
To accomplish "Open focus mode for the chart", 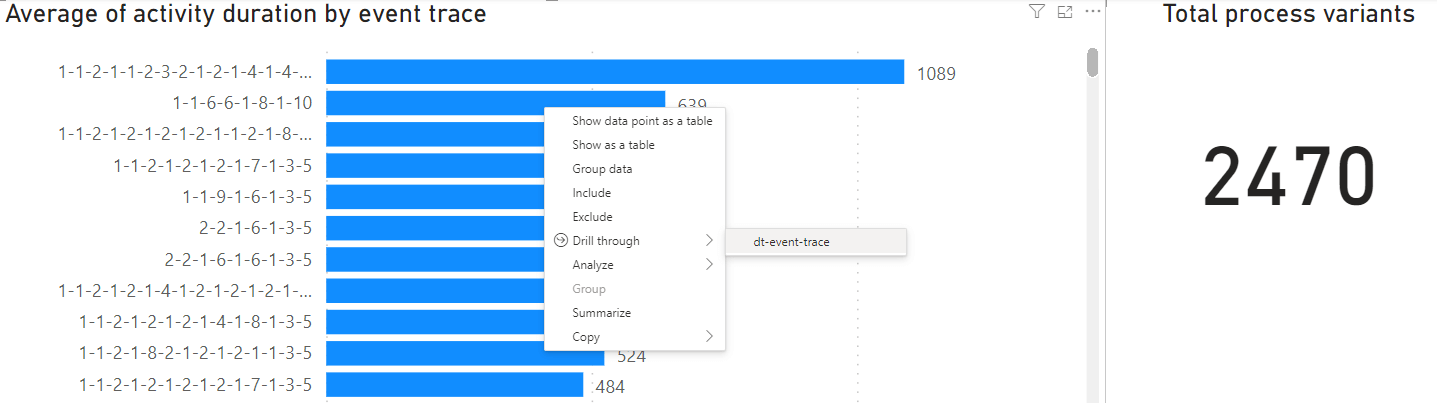I will 1064,12.
